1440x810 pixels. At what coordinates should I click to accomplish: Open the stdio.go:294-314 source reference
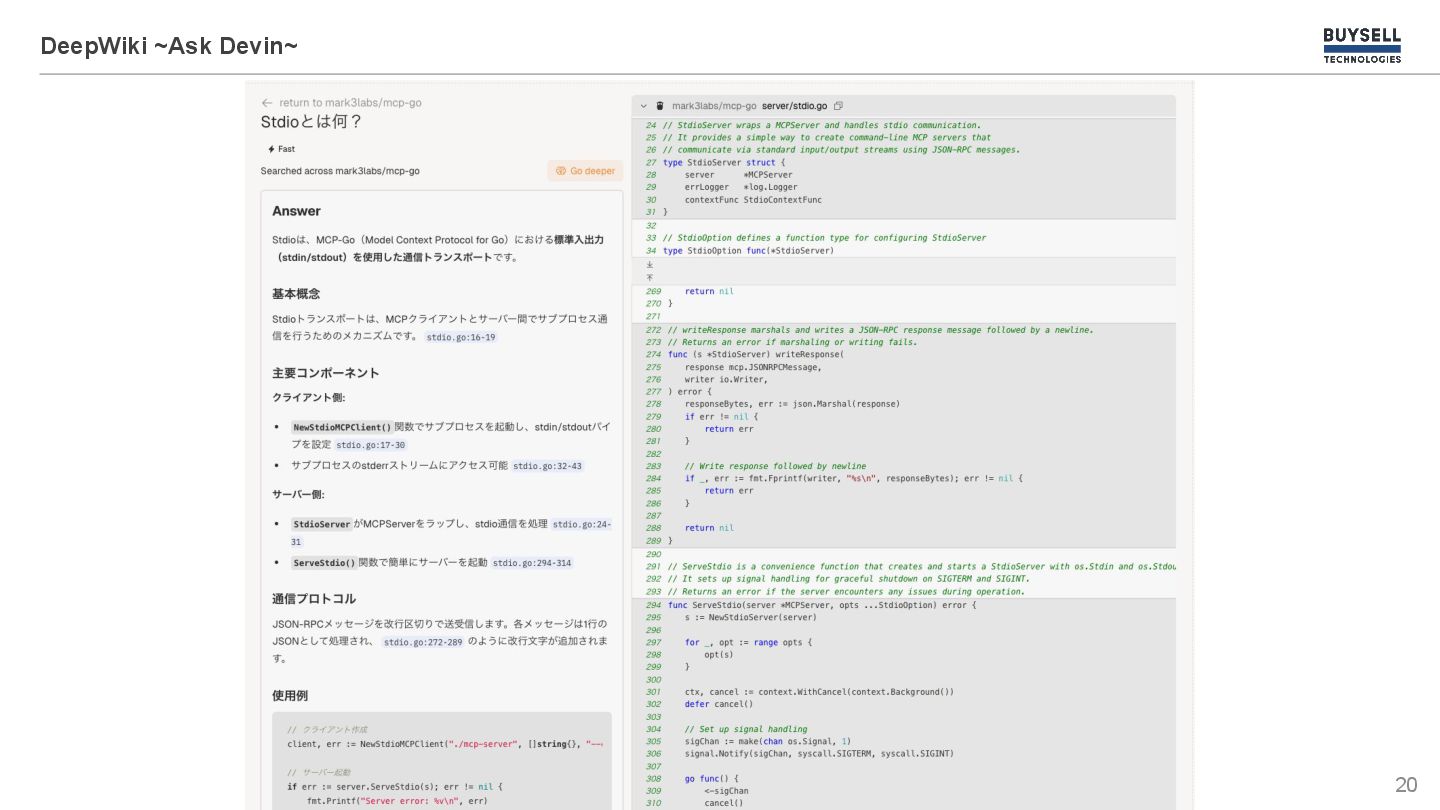pyautogui.click(x=532, y=563)
